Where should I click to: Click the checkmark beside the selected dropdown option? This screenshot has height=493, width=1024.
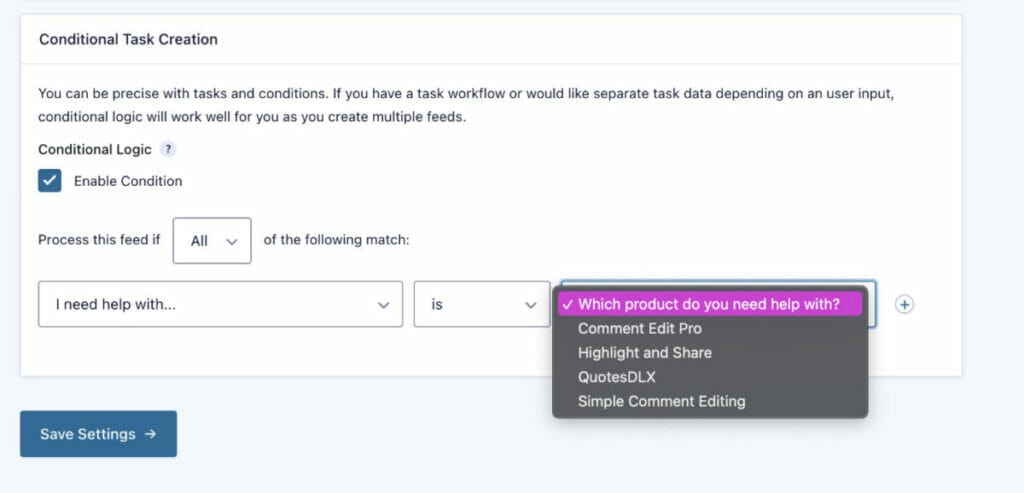[x=567, y=304]
